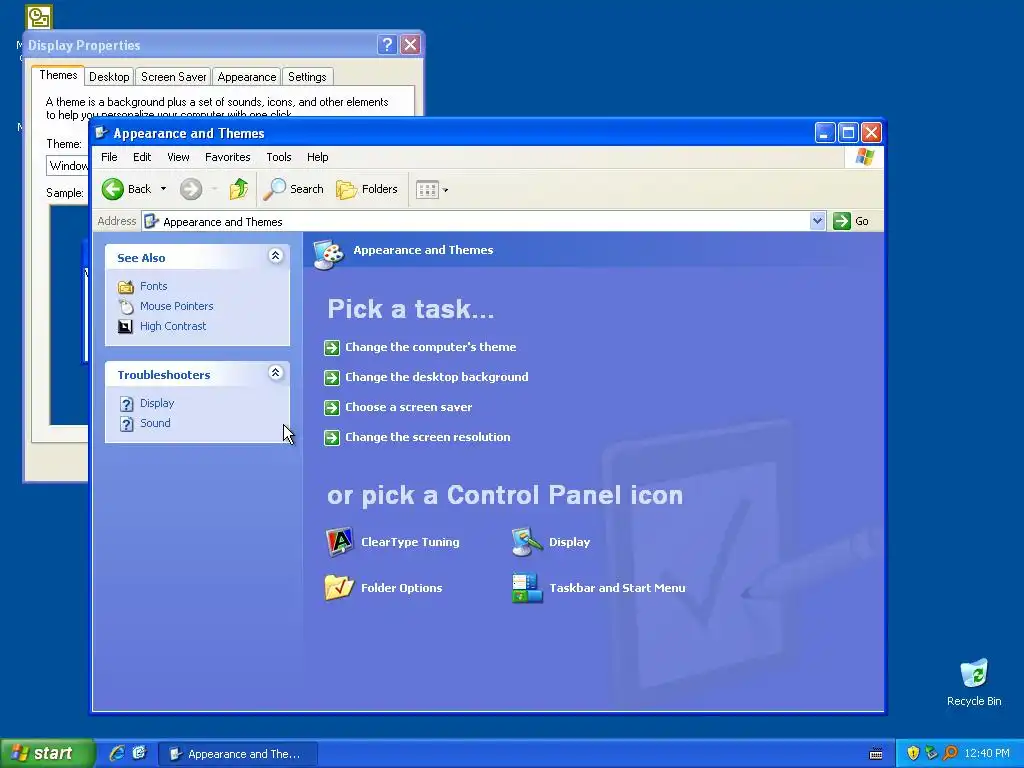The image size is (1024, 768).
Task: Open the File menu
Action: [x=109, y=157]
